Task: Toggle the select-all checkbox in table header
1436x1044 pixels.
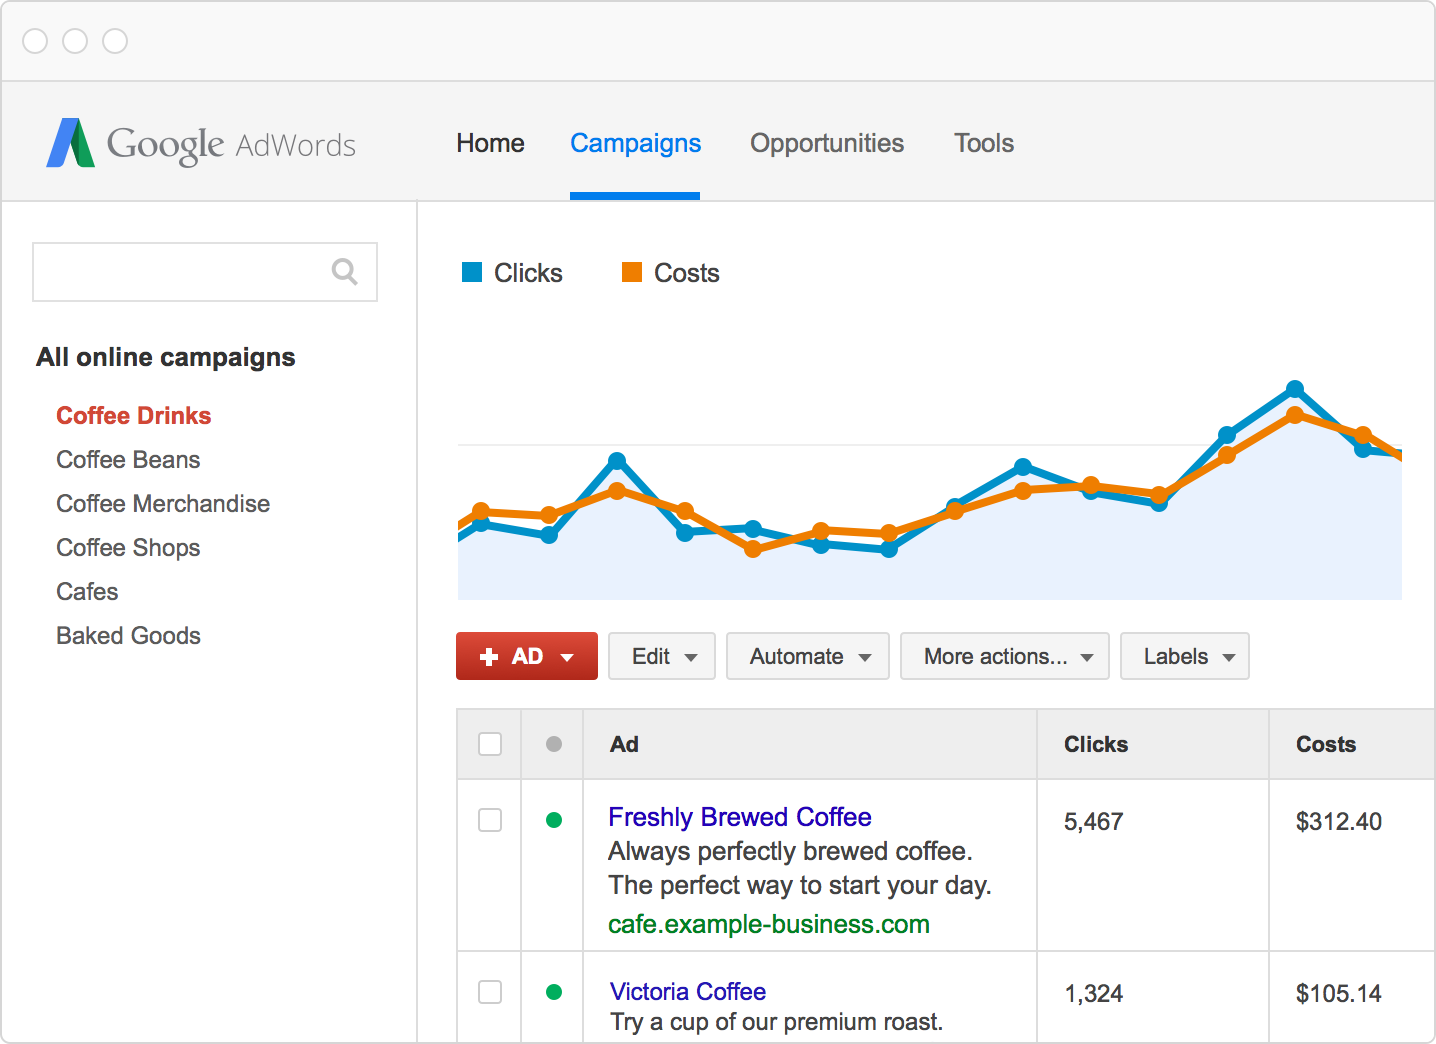Action: [x=490, y=744]
